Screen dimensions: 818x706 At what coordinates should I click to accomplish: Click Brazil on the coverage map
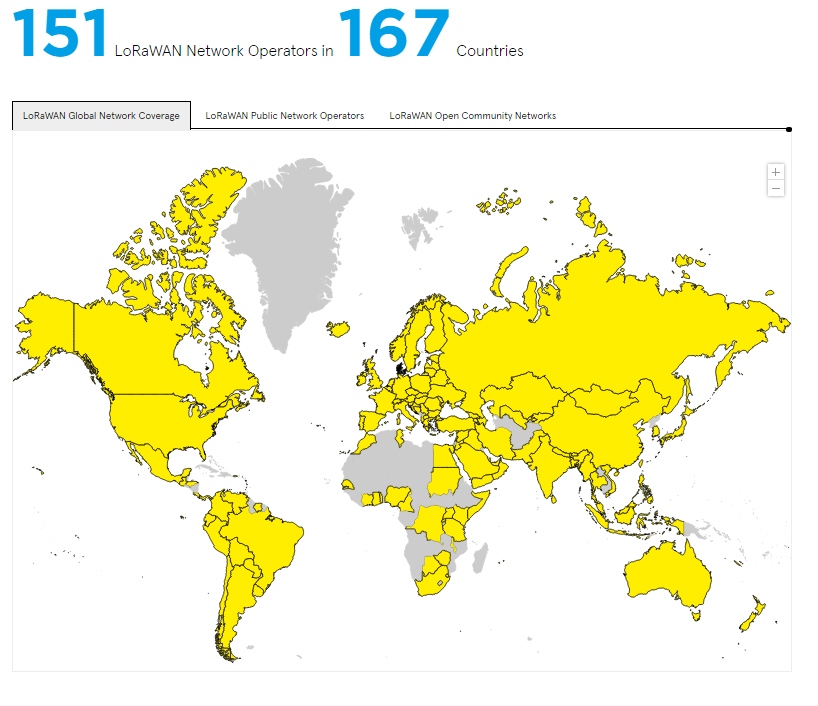coord(269,543)
